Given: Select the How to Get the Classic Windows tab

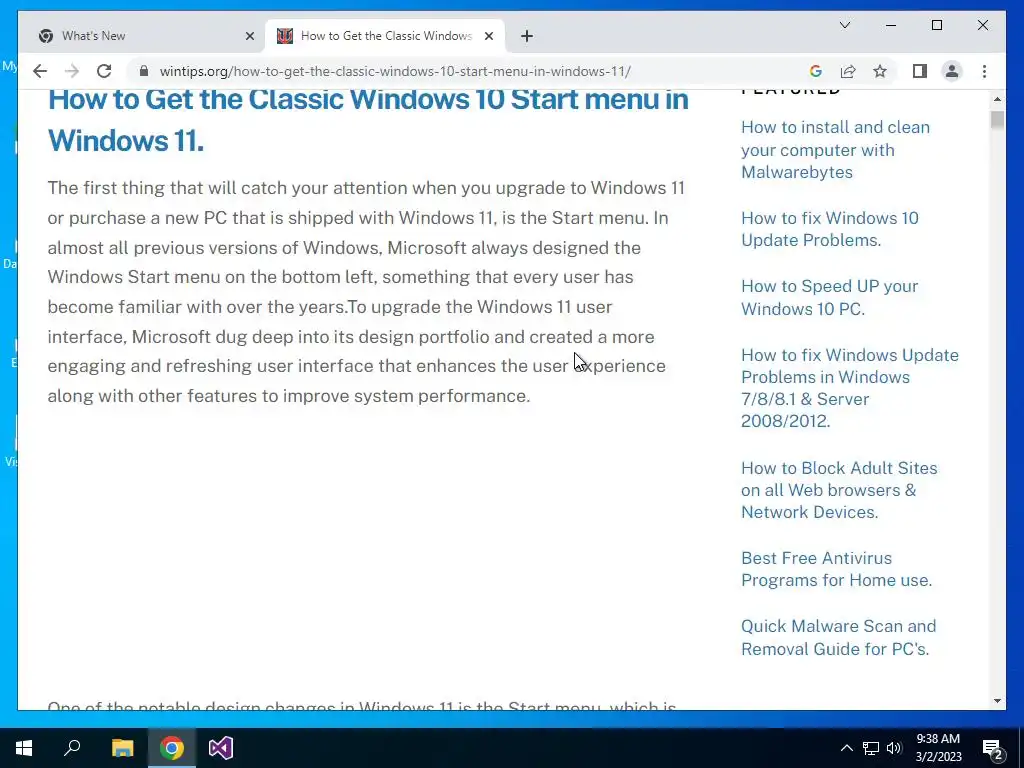Looking at the screenshot, I should [x=385, y=36].
